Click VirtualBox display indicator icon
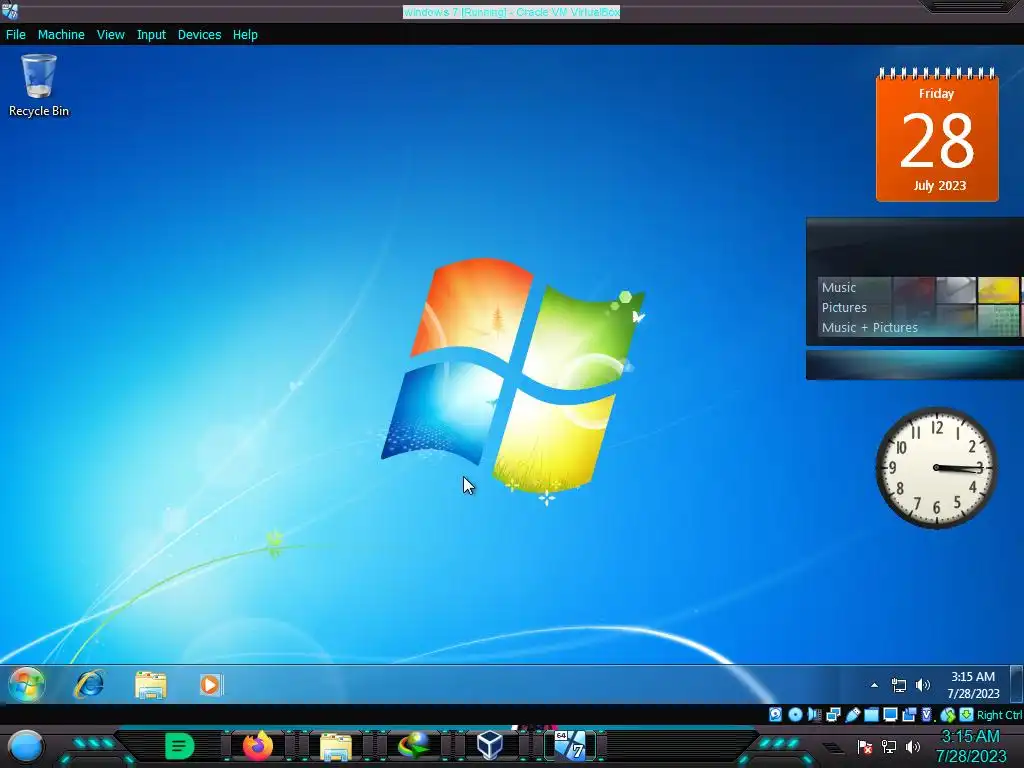 [890, 714]
